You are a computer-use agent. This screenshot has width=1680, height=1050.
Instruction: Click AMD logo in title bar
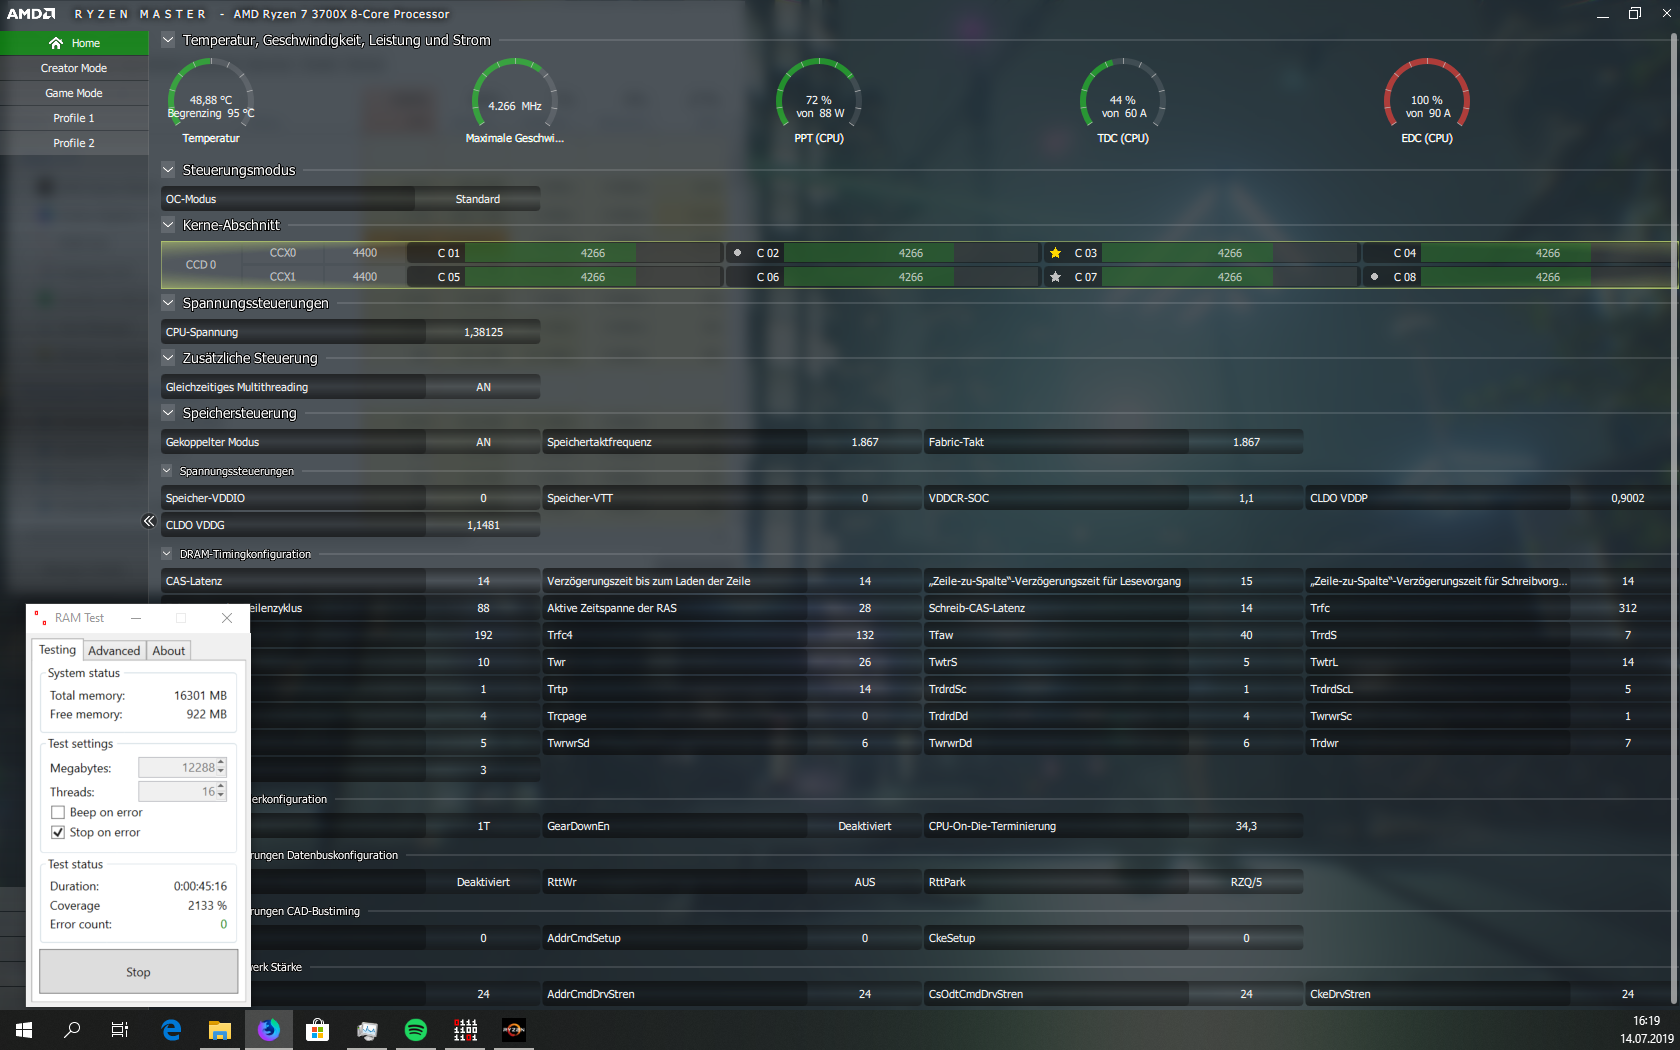click(31, 14)
